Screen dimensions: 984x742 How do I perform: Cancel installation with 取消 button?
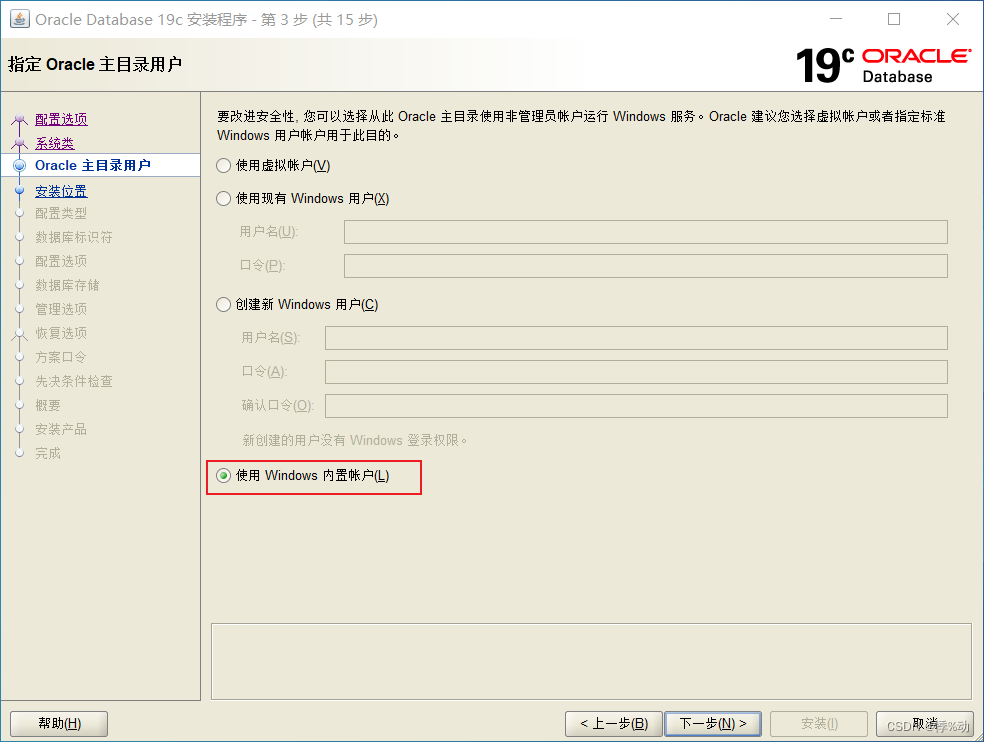pos(924,724)
